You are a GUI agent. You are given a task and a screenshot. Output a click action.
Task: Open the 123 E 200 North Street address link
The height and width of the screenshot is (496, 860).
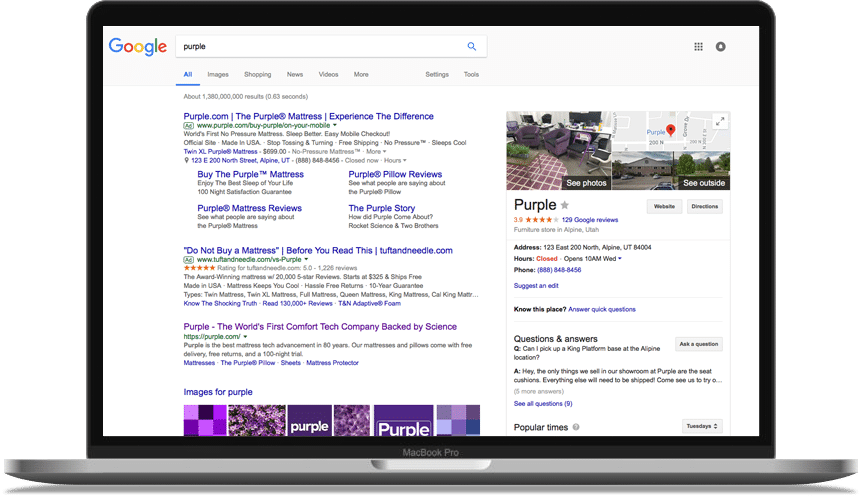point(240,160)
